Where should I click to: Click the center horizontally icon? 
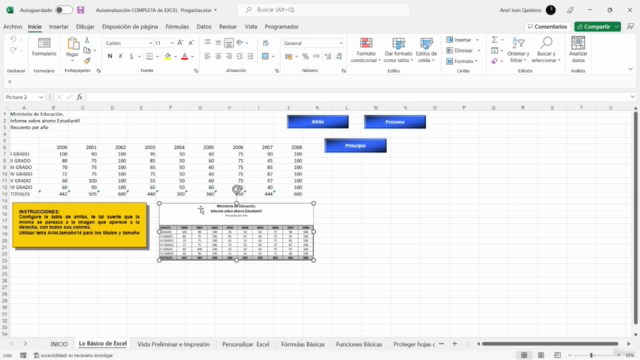click(x=218, y=56)
